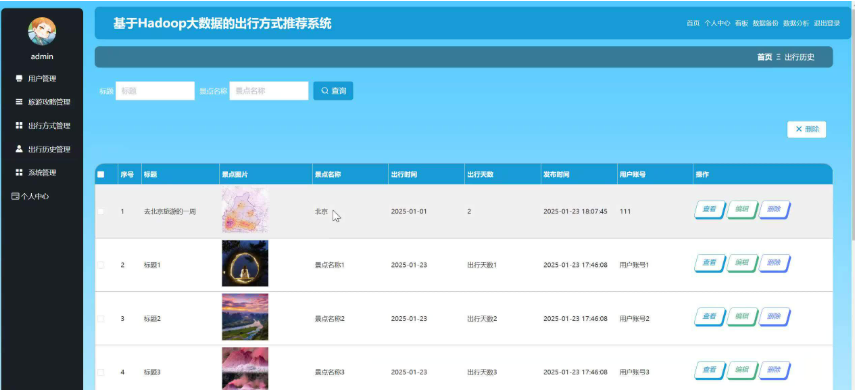Click 删除 for row 去北京旅游的一周

(x=774, y=209)
